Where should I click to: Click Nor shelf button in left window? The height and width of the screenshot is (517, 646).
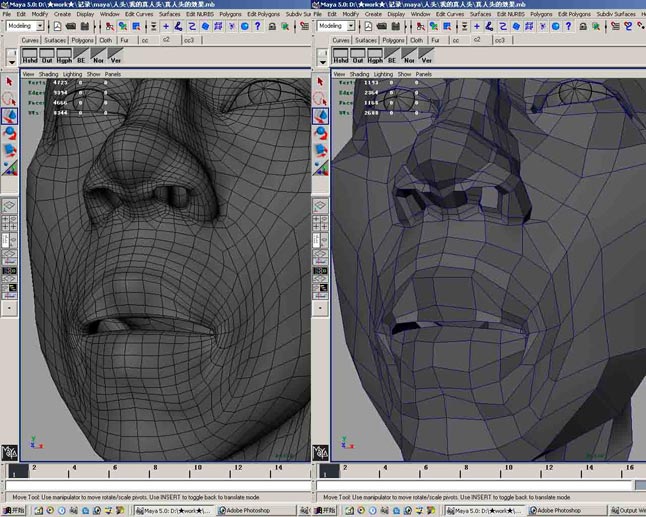pyautogui.click(x=98, y=55)
